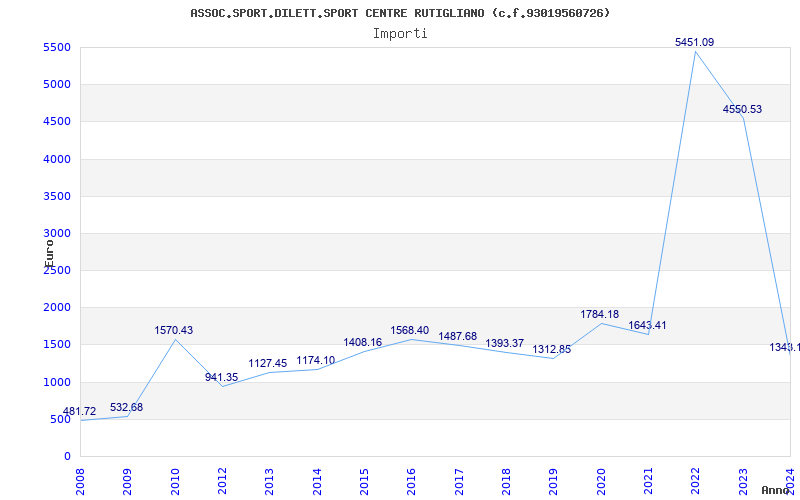This screenshot has width=800, height=500.
Task: Select the 1127.45 data label
Action: [268, 363]
